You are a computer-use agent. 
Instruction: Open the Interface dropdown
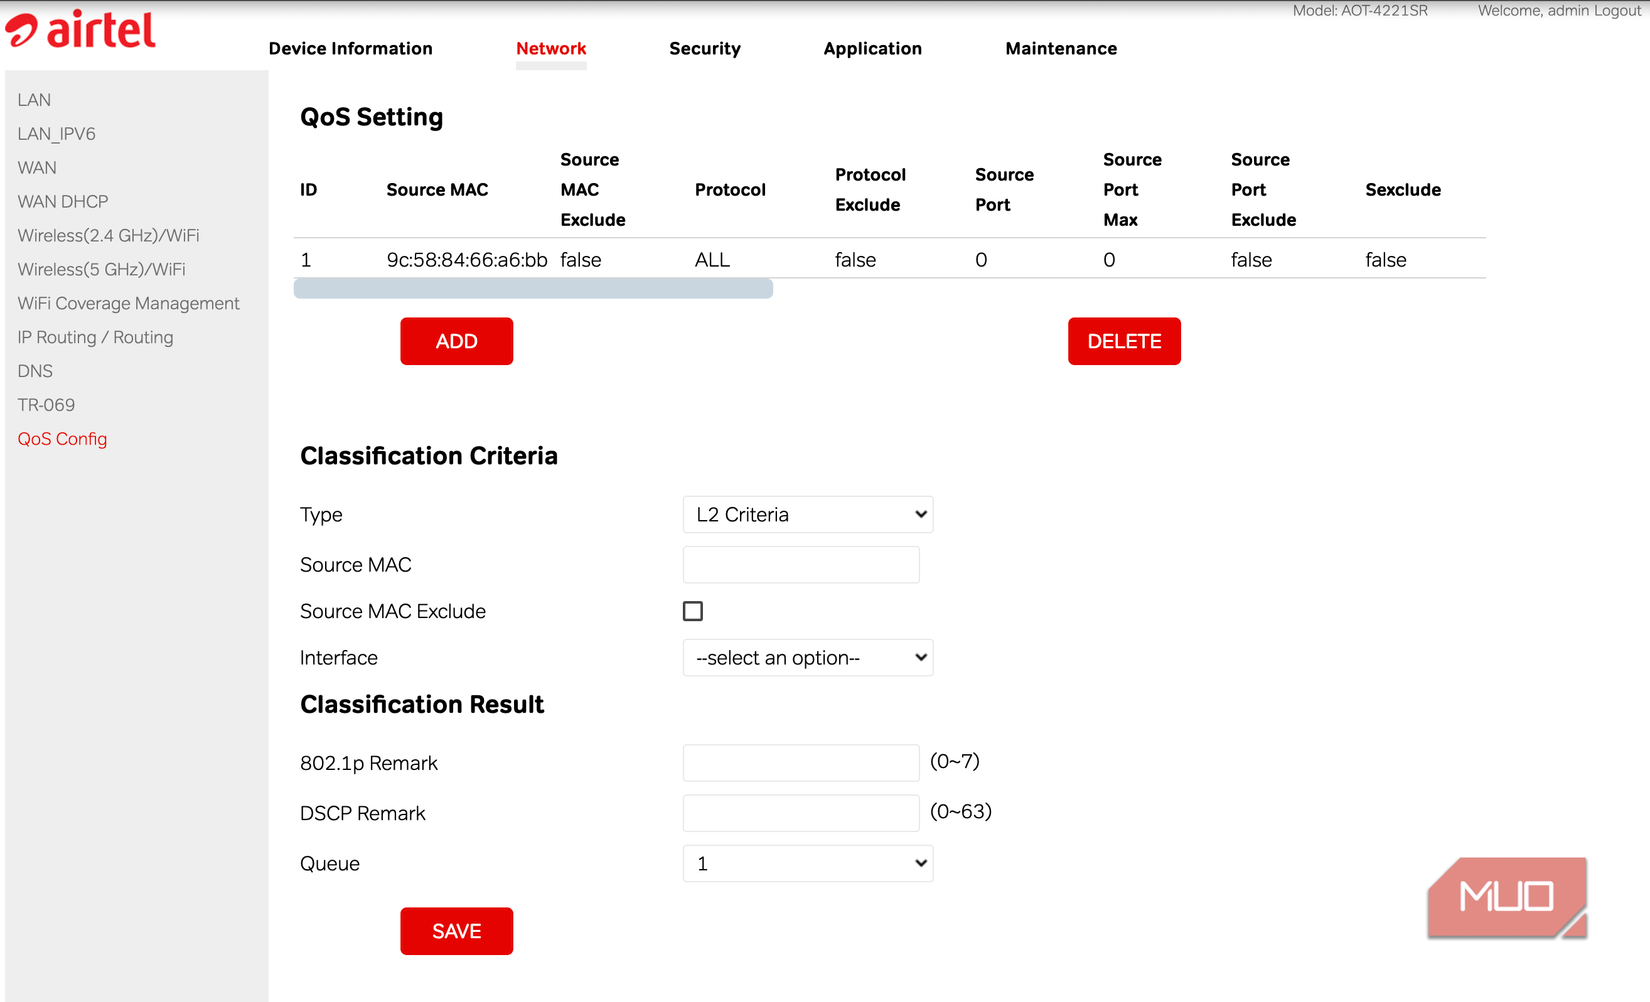tap(808, 658)
